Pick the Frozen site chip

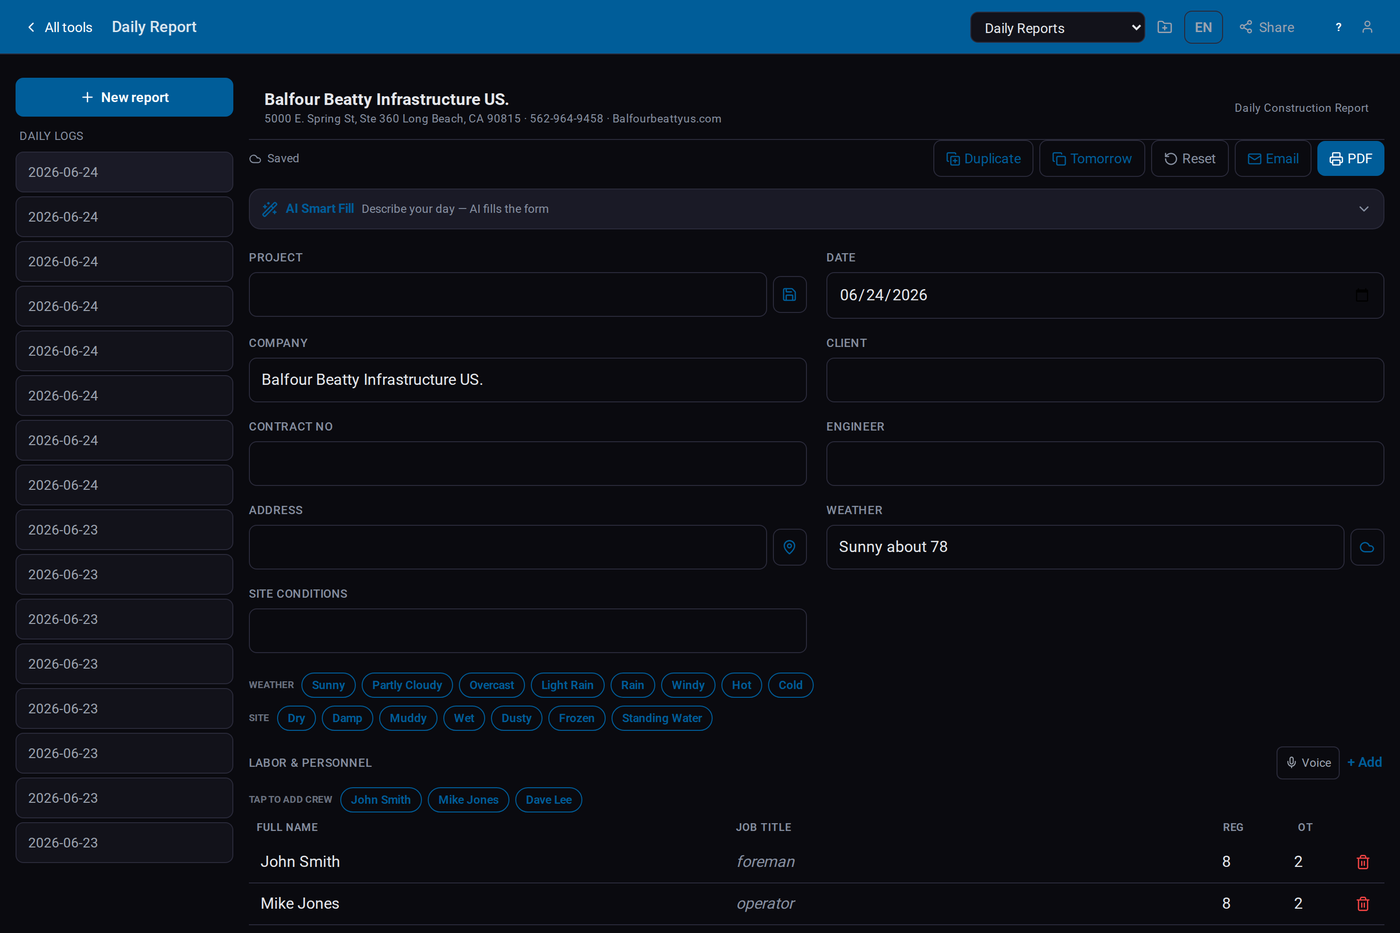[x=576, y=718]
